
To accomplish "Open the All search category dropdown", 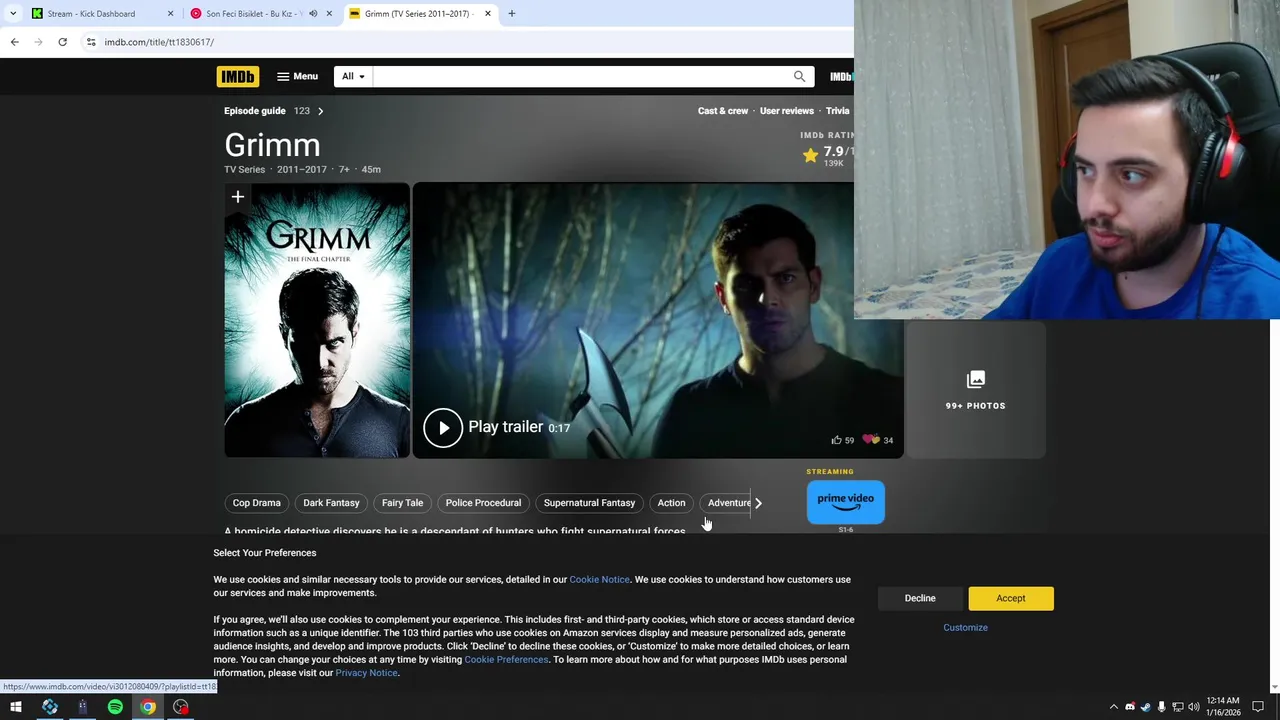I will click(x=353, y=76).
